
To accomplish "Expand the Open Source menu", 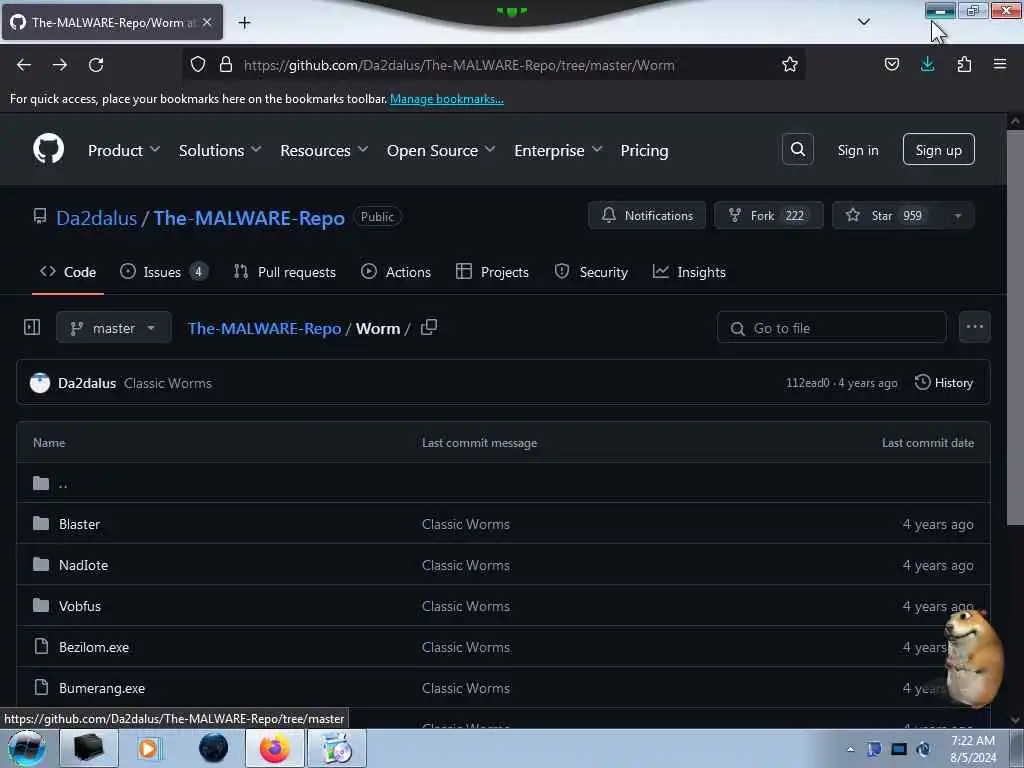I will (x=441, y=150).
